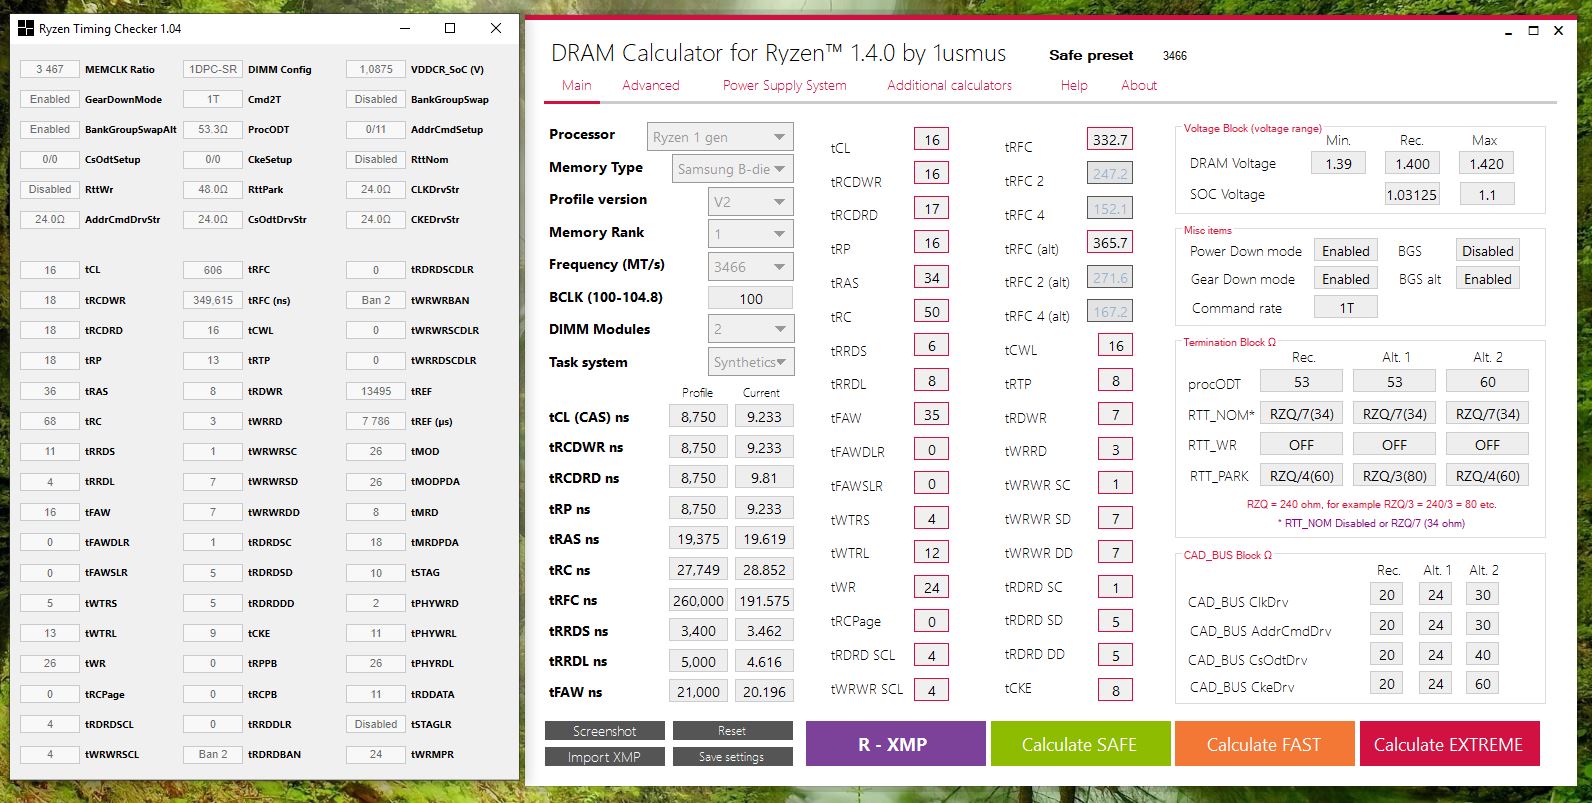
Task: Show the About tab
Action: [x=1139, y=86]
